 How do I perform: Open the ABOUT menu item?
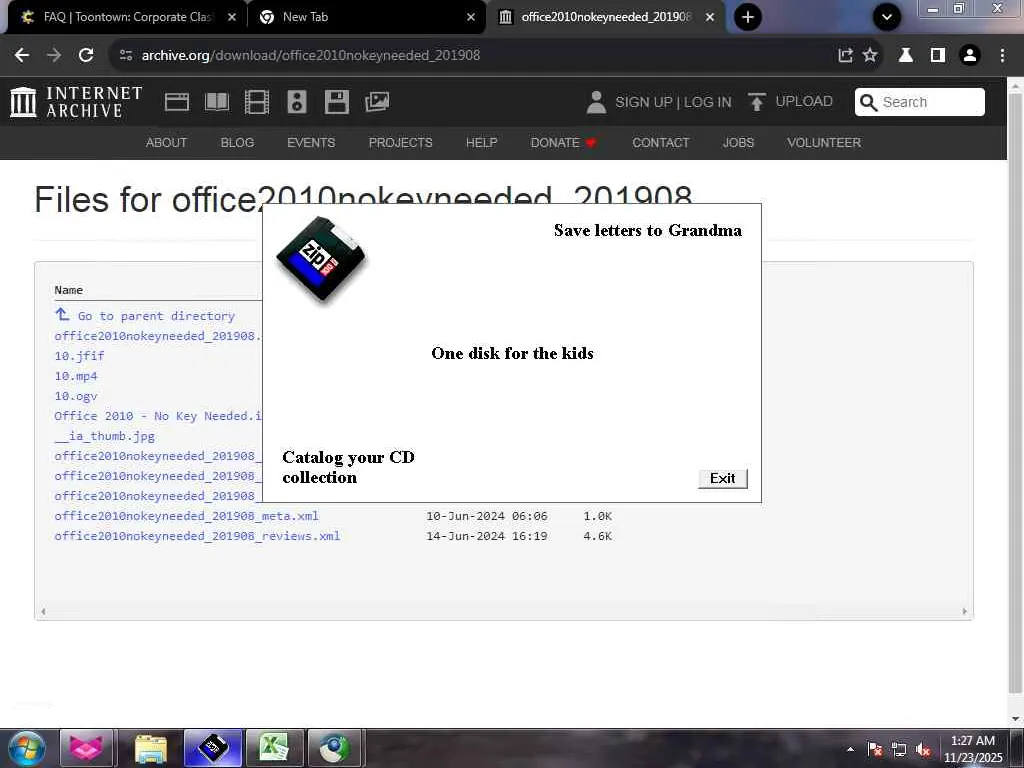click(x=166, y=142)
